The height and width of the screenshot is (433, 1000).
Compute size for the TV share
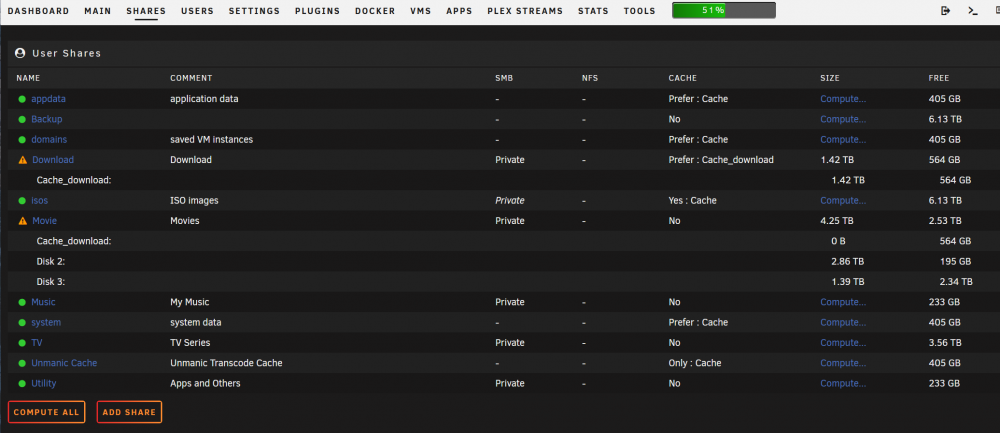point(843,342)
